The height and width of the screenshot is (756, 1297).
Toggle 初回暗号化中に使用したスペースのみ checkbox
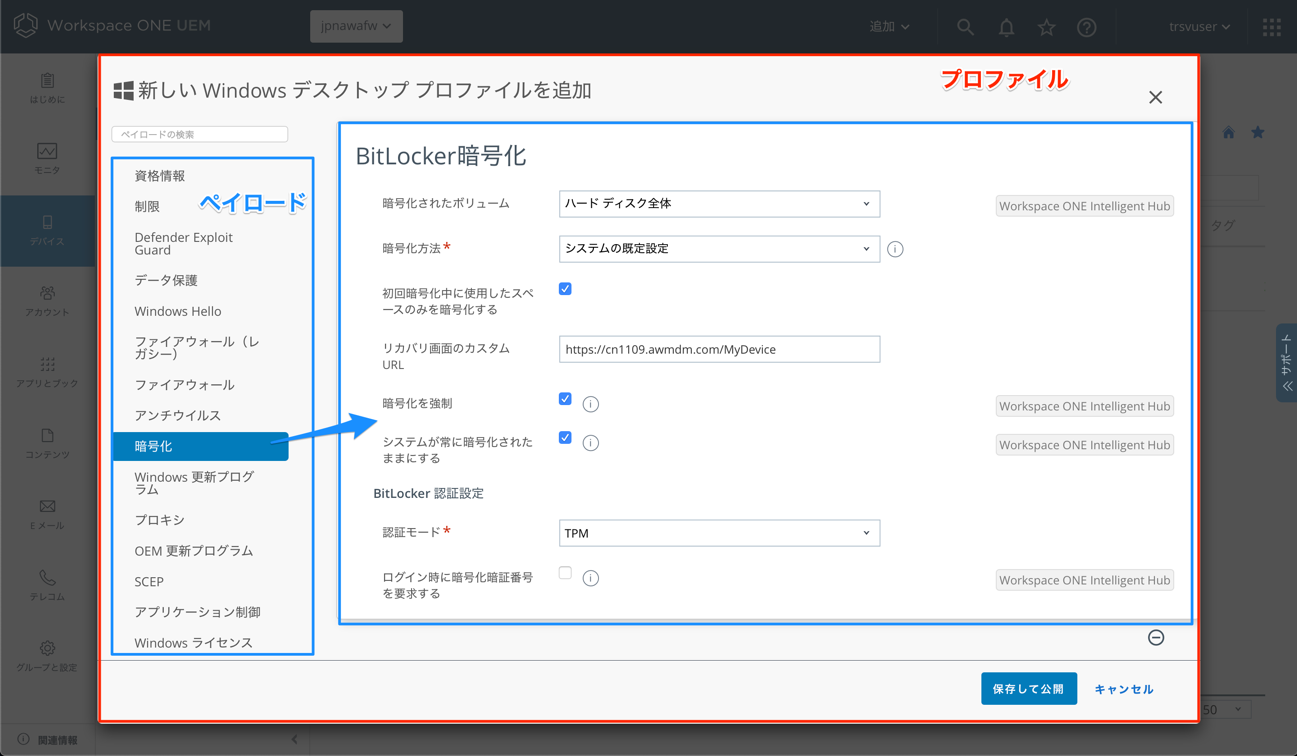pyautogui.click(x=565, y=289)
